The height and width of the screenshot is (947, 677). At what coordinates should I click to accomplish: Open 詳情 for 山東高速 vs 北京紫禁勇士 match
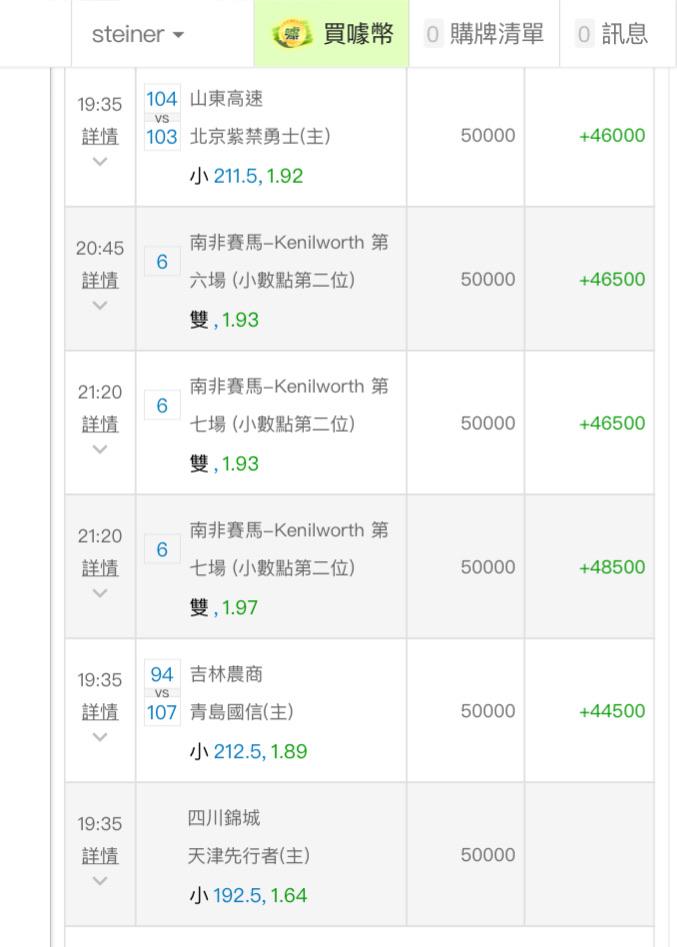click(x=100, y=136)
